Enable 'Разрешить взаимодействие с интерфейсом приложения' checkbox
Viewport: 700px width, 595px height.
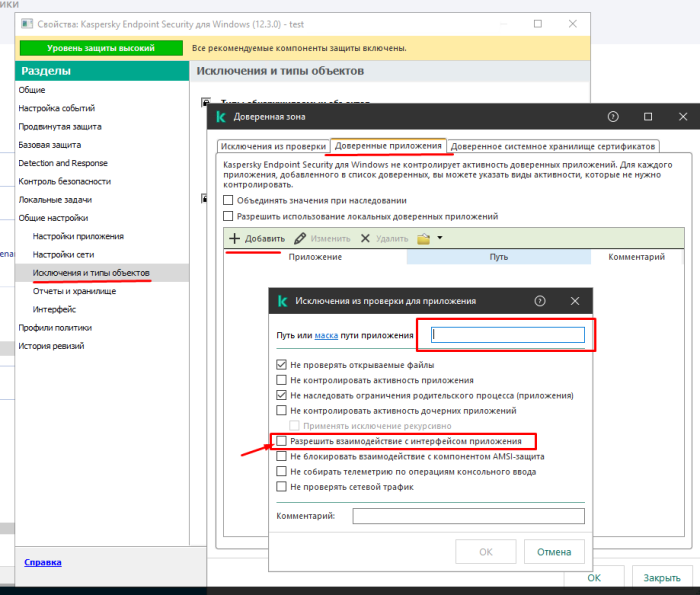click(x=282, y=441)
